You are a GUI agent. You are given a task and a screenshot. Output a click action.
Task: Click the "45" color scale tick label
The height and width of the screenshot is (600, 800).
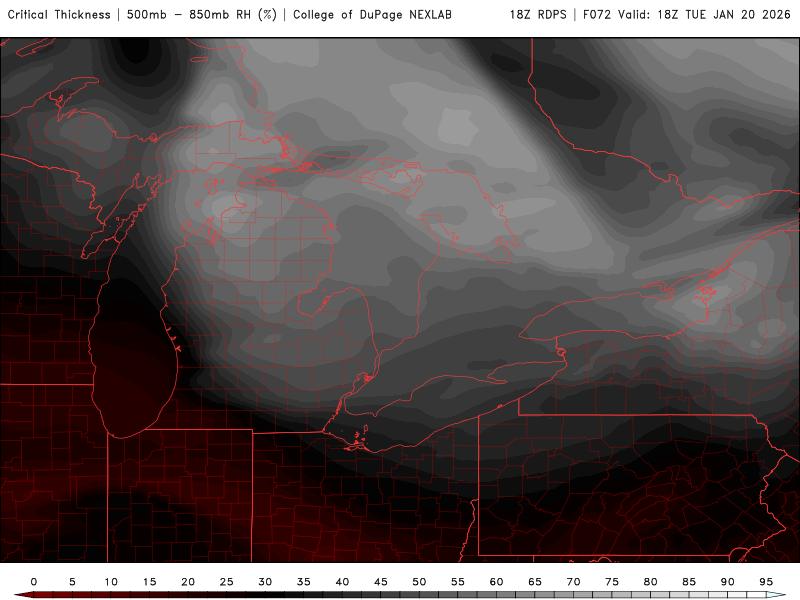coord(381,582)
